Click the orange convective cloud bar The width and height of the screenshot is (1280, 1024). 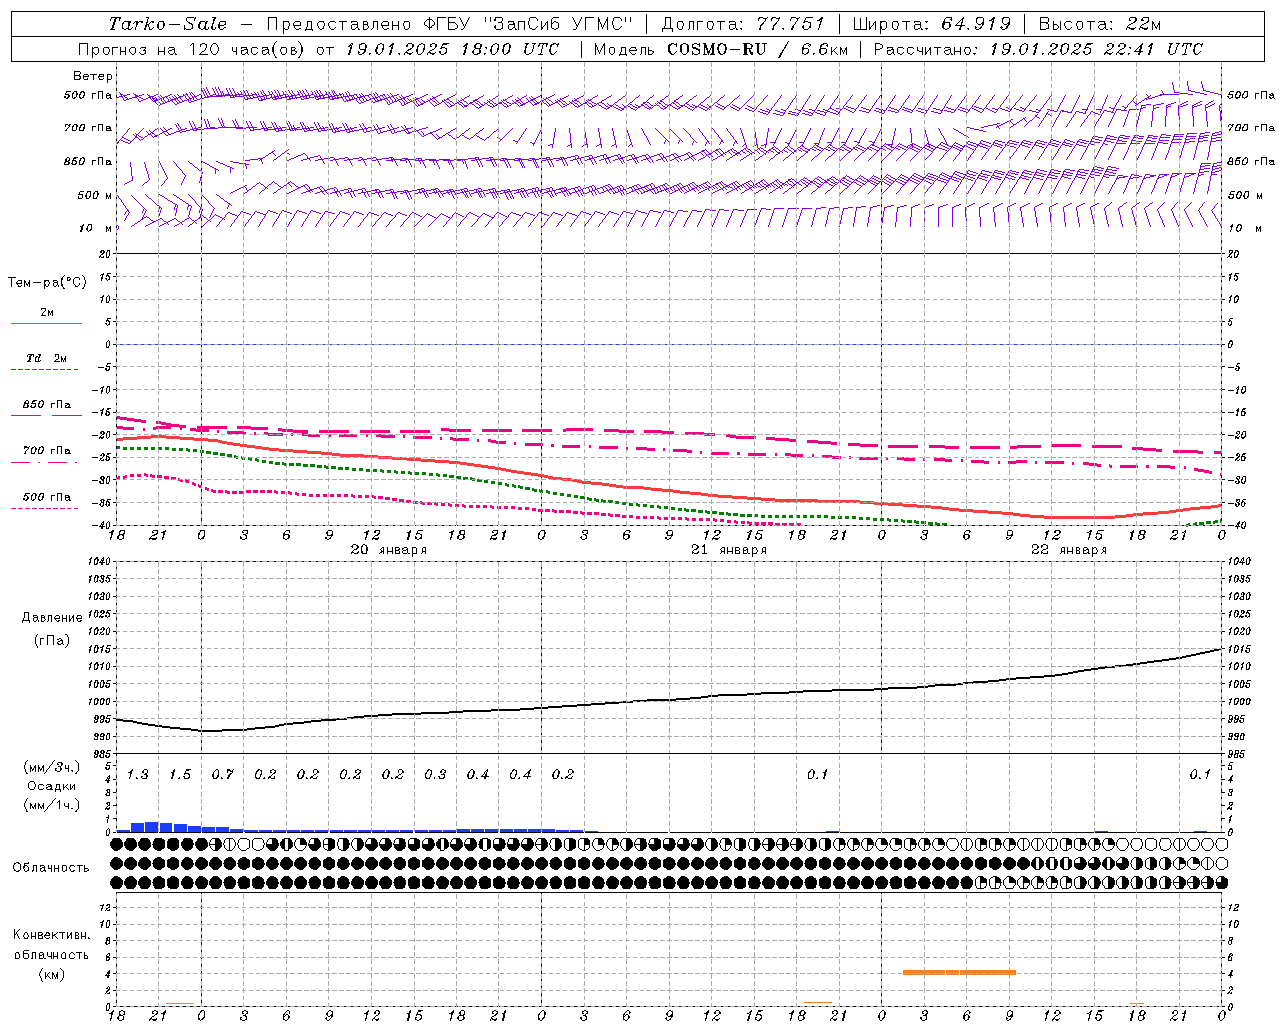(959, 972)
